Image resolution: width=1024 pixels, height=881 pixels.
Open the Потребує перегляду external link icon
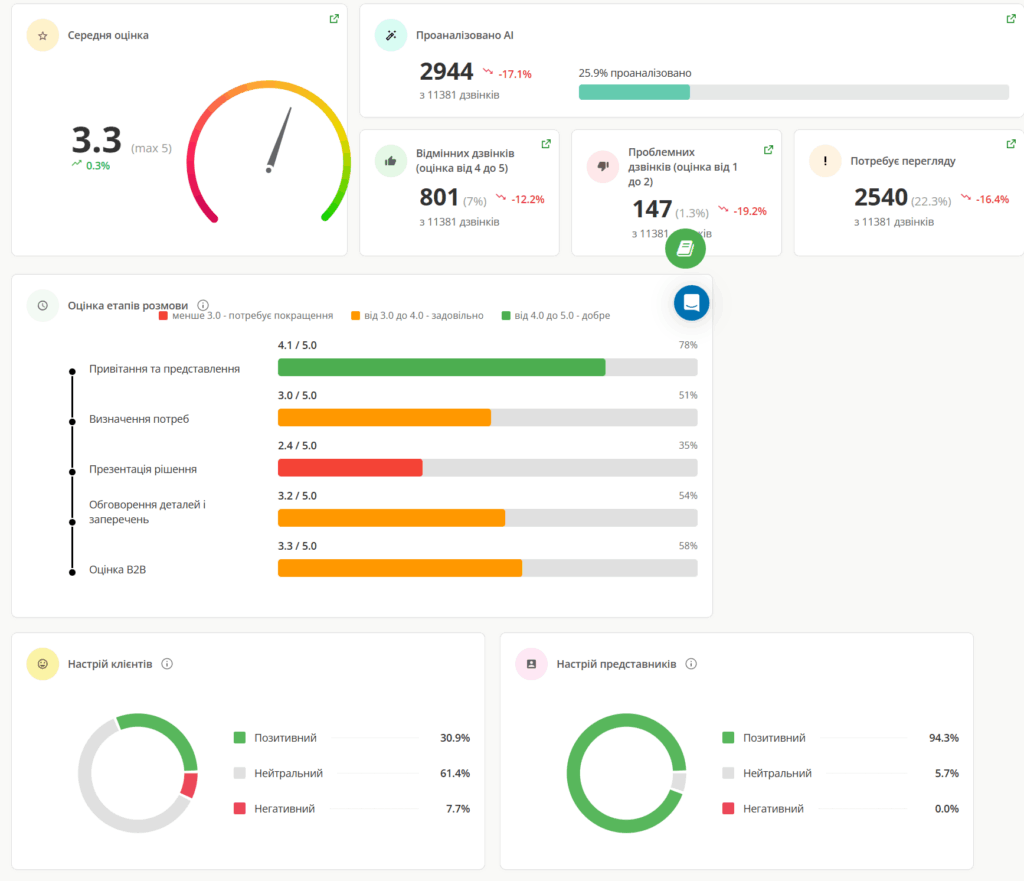1010,144
